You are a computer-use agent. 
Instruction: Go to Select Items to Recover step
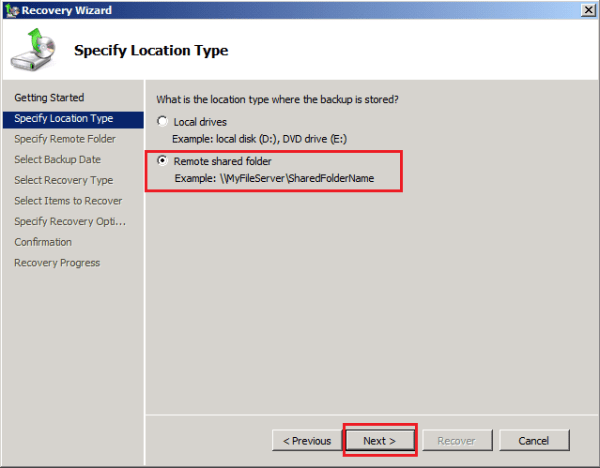pyautogui.click(x=68, y=201)
